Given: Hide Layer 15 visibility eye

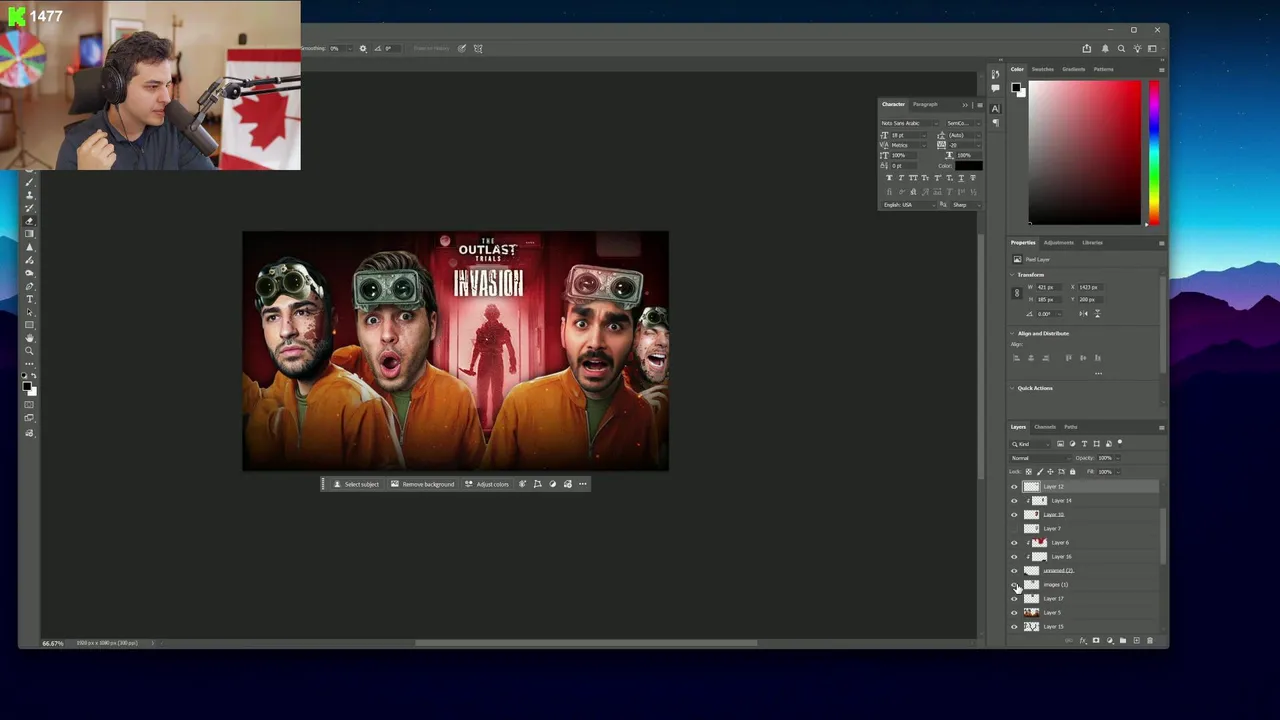Looking at the screenshot, I should [1014, 626].
